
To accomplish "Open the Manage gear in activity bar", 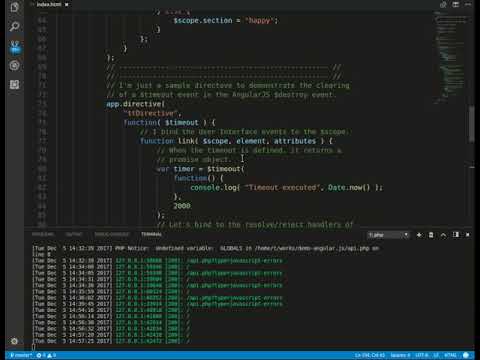I will (14, 341).
